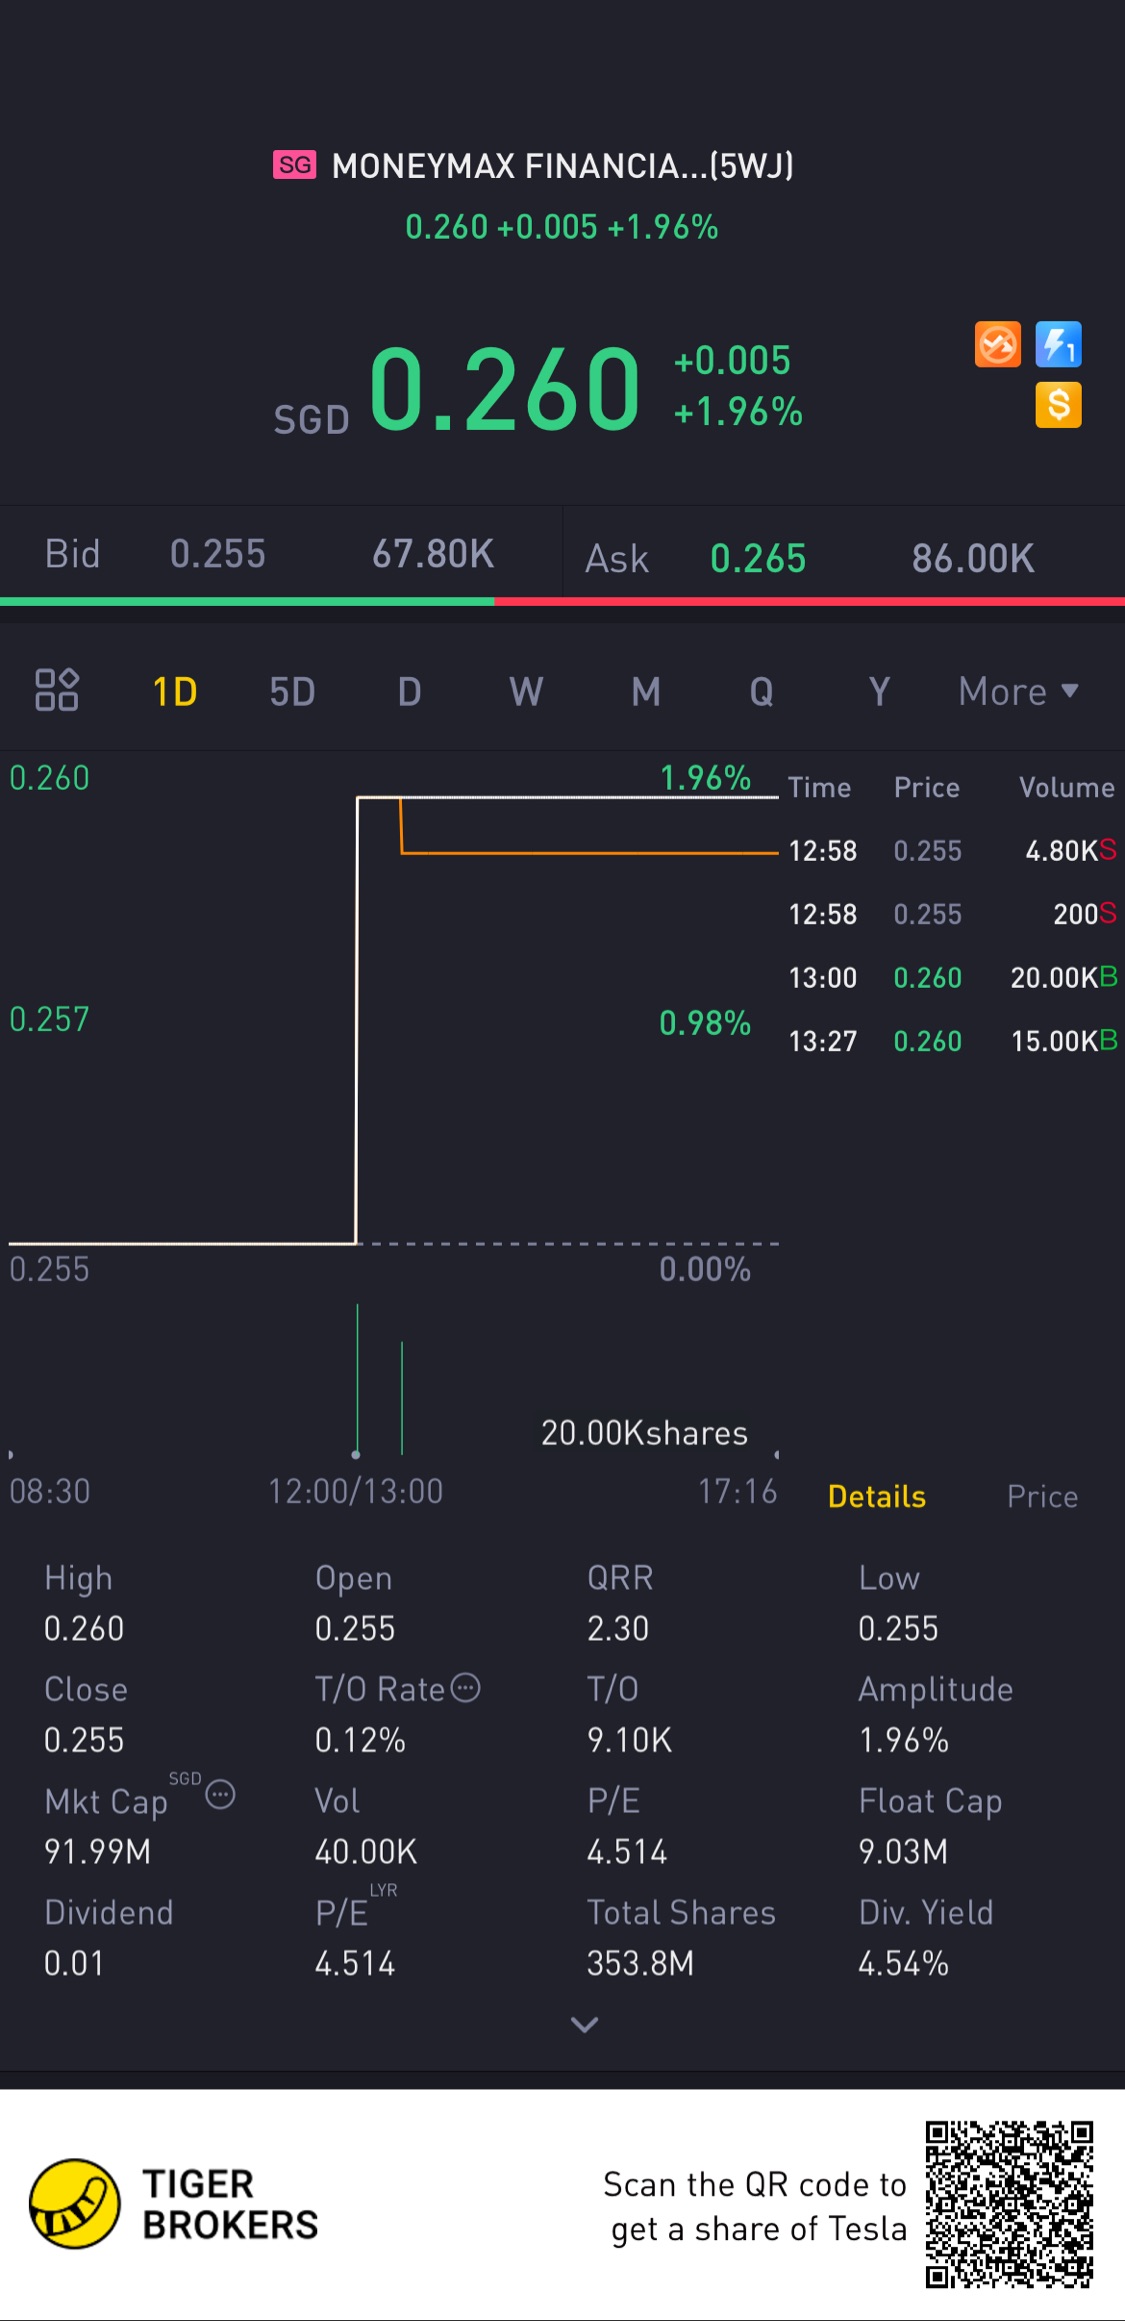
Task: Expand stock details with down chevron
Action: pyautogui.click(x=584, y=2024)
